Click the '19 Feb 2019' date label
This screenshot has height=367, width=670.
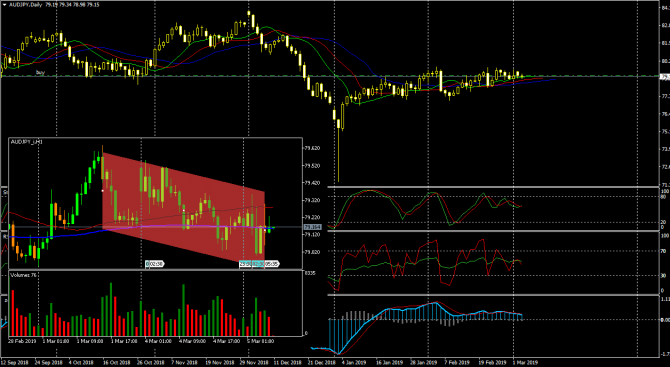coord(492,362)
